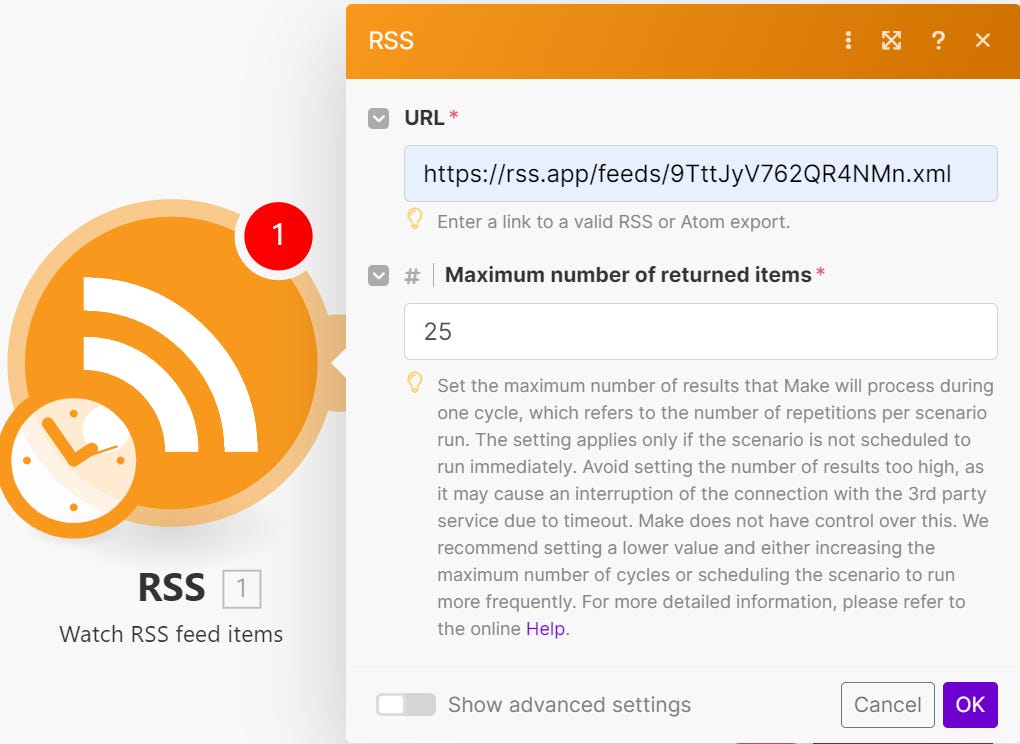Screen dimensions: 1020x744
Task: Collapse the Maximum number of returned items chevron
Action: pos(379,276)
